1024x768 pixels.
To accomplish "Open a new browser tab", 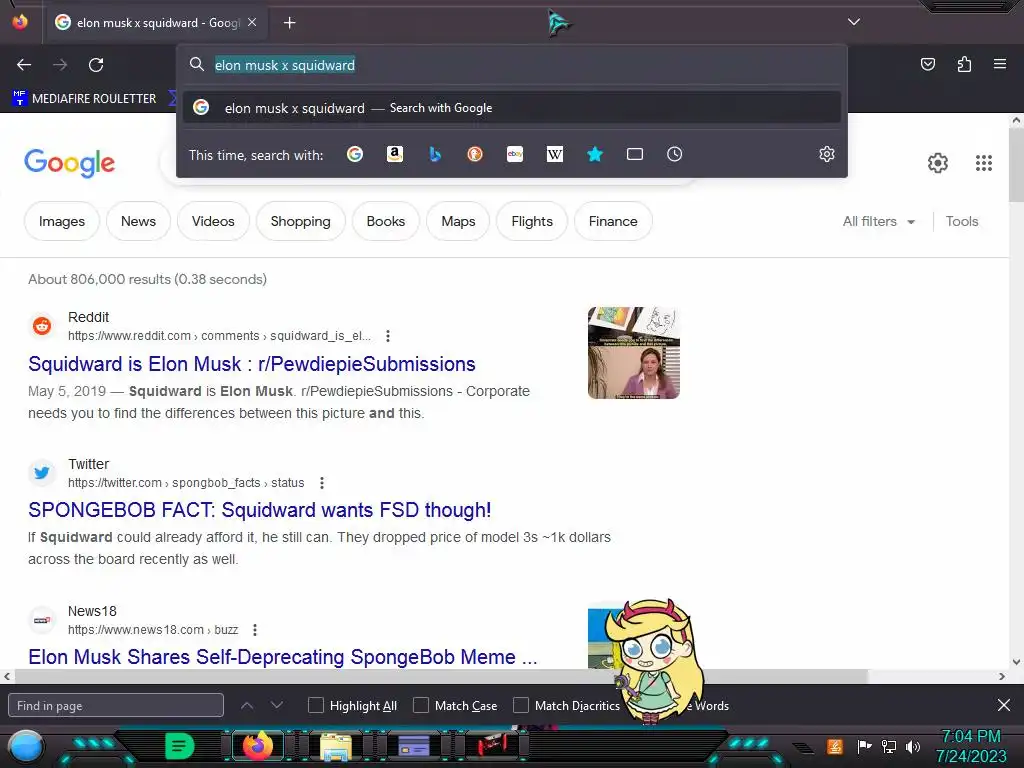I will 289,23.
